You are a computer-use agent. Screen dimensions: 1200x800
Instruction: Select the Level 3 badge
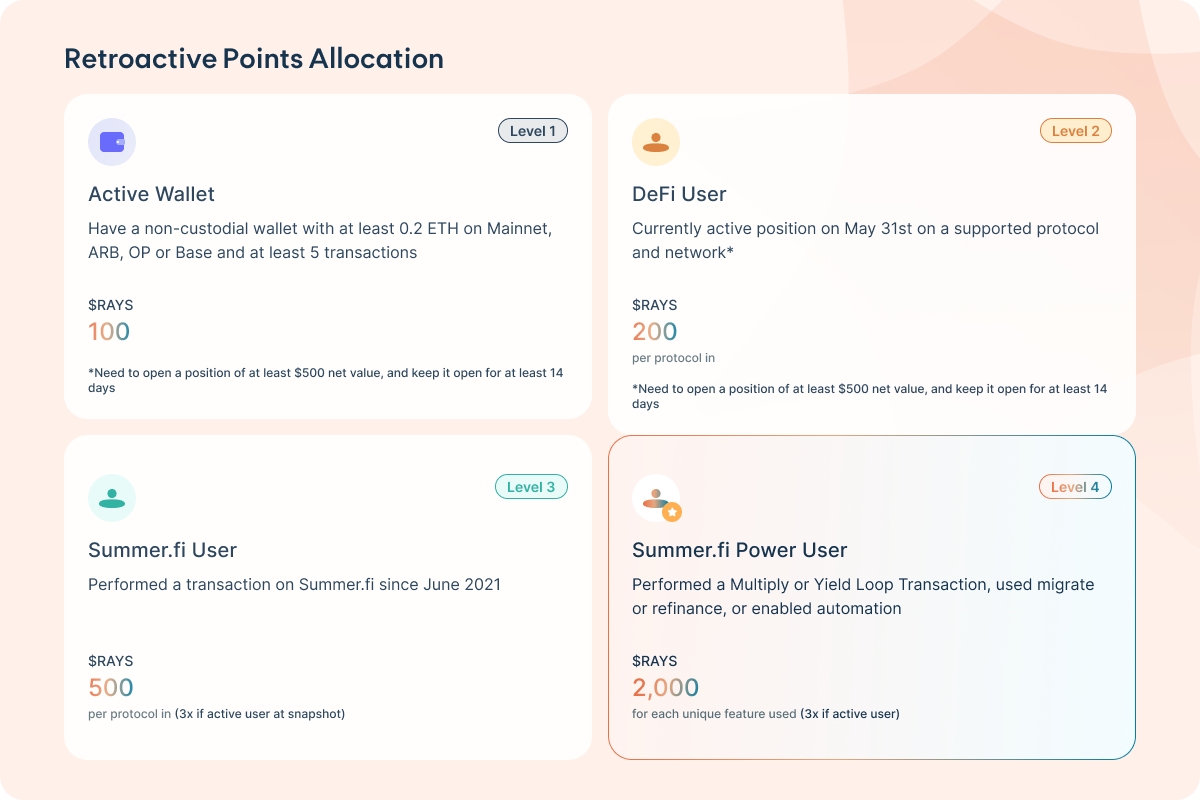(531, 487)
